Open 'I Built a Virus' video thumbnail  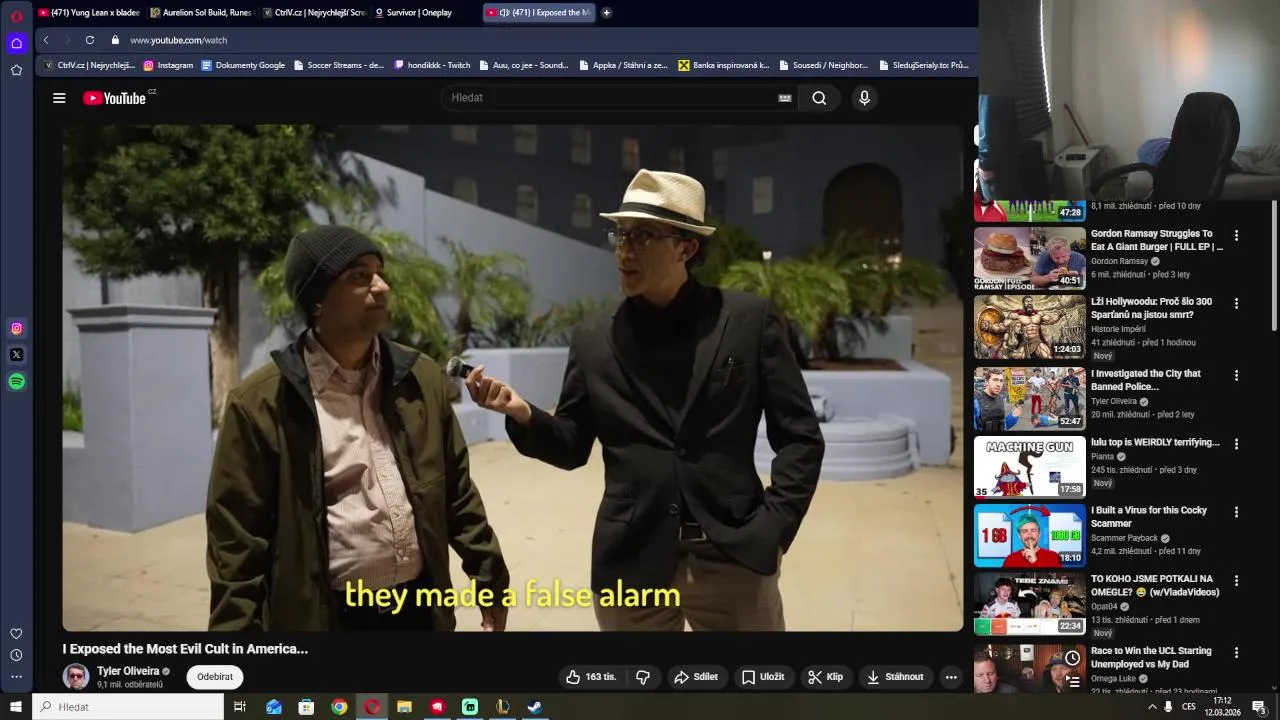click(1030, 535)
